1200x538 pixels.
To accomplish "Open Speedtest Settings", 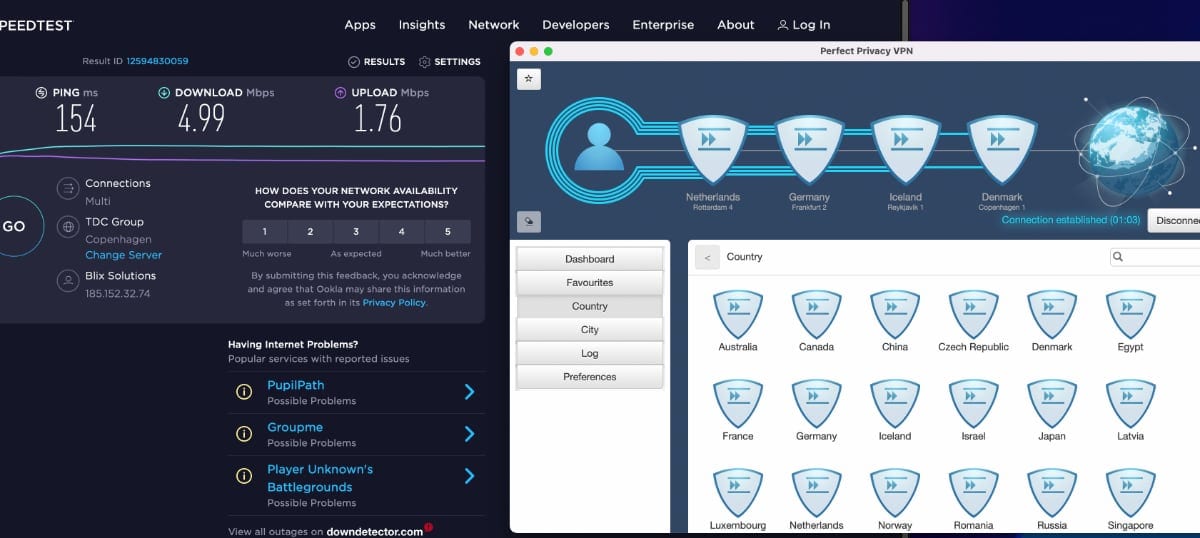I will coord(450,62).
